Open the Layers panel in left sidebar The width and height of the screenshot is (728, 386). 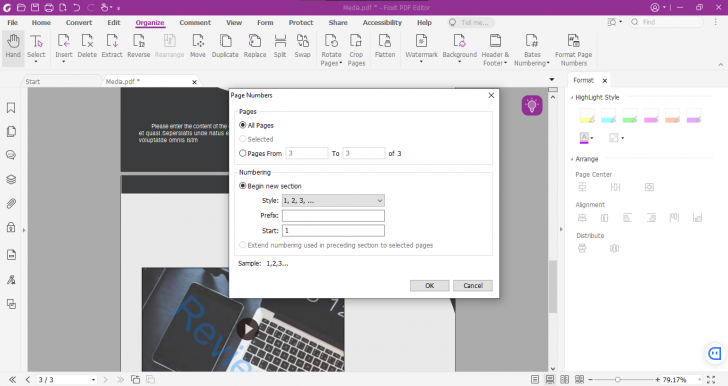point(11,179)
